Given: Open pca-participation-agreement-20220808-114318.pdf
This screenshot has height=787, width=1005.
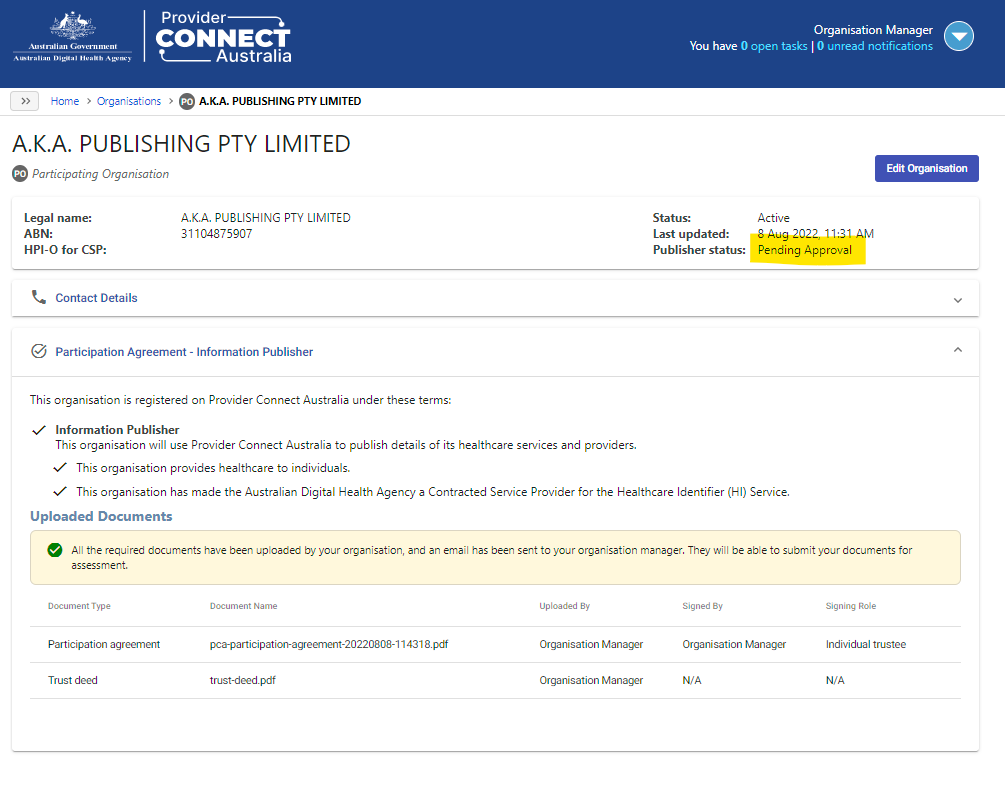Looking at the screenshot, I should tap(332, 644).
